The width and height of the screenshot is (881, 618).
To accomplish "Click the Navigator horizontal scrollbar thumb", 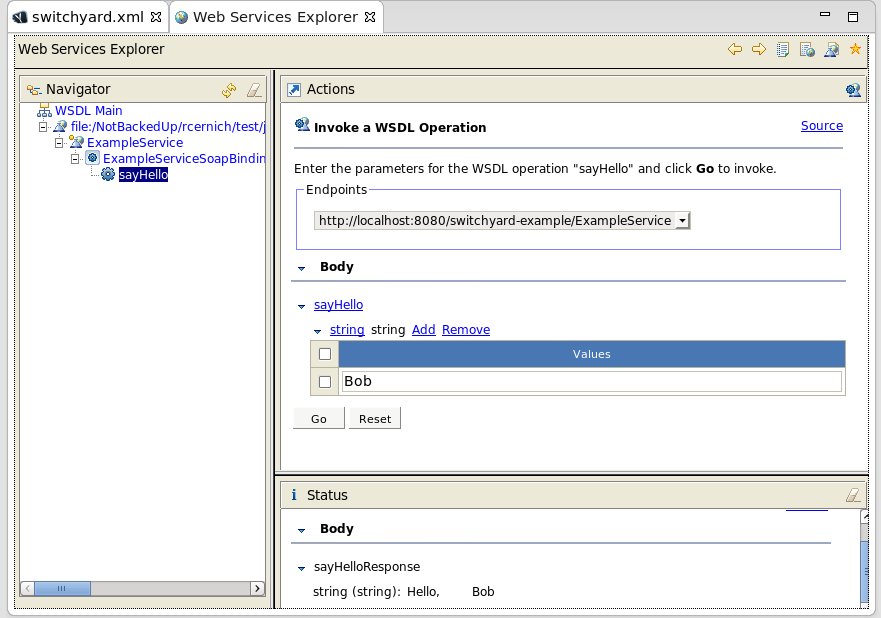I will tap(62, 588).
